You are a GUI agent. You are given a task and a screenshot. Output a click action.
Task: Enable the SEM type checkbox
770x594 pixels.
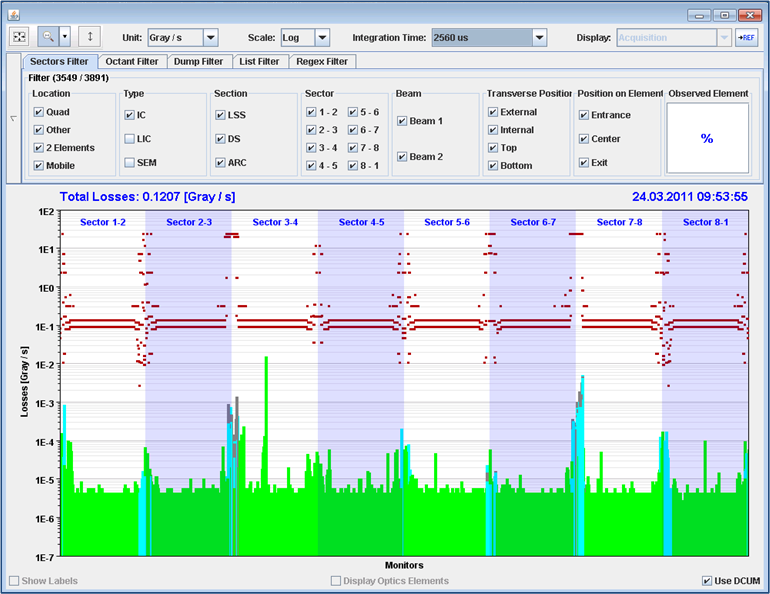tap(129, 162)
